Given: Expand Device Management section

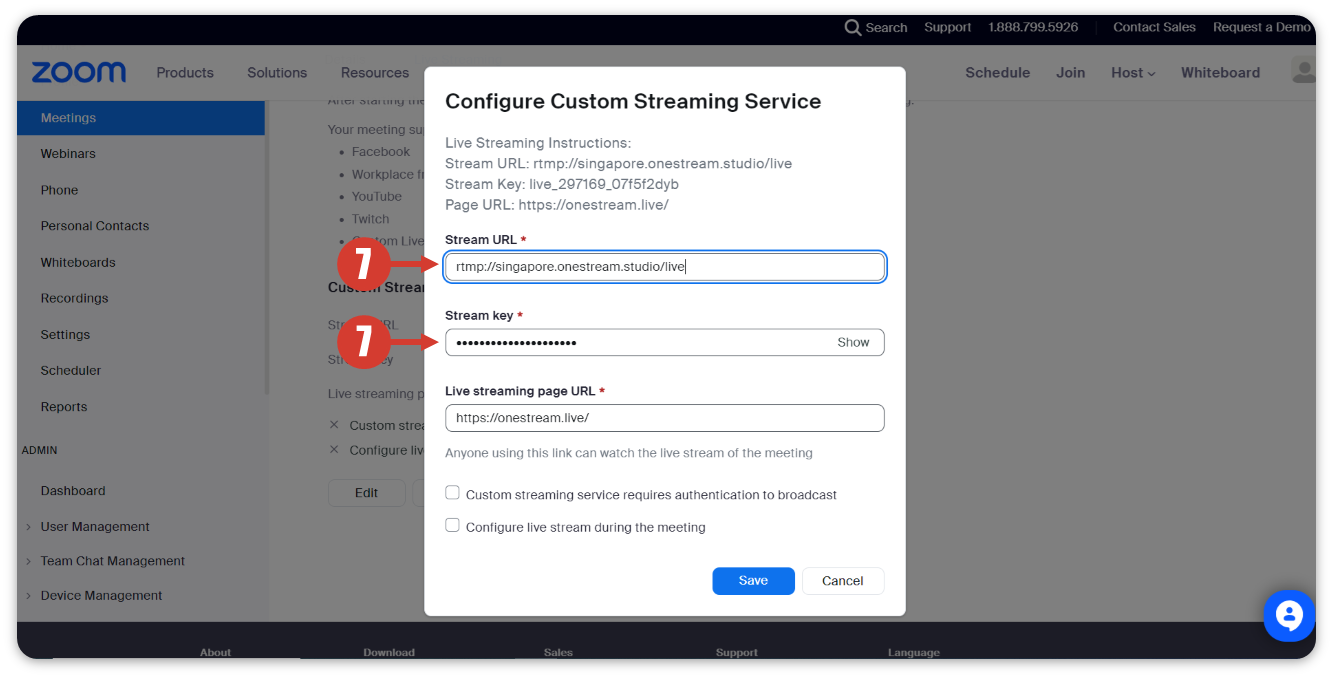Looking at the screenshot, I should click(x=101, y=595).
